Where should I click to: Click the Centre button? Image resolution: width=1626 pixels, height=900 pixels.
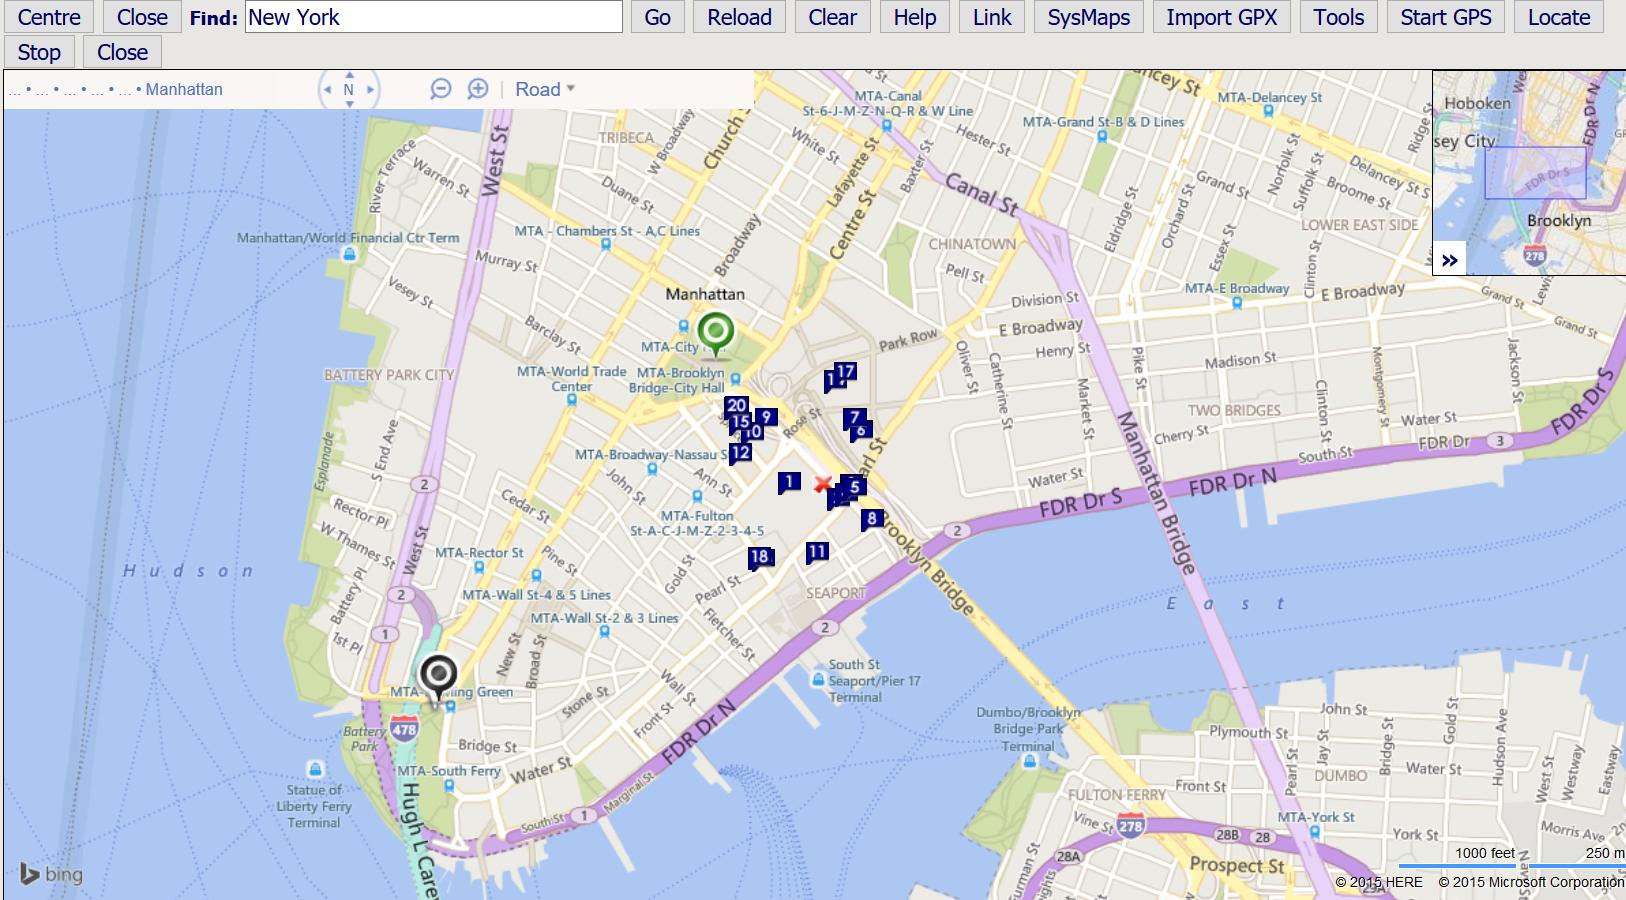pyautogui.click(x=49, y=17)
